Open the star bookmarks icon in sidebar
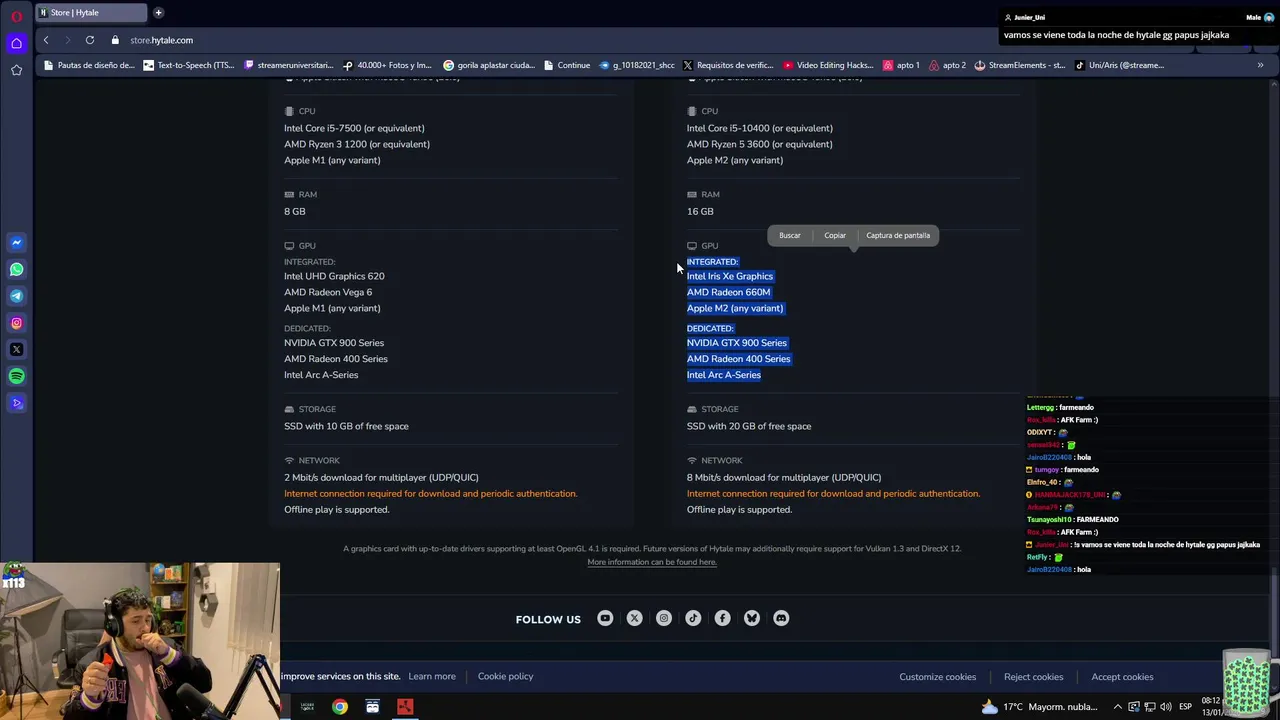1280x720 pixels. [x=16, y=70]
